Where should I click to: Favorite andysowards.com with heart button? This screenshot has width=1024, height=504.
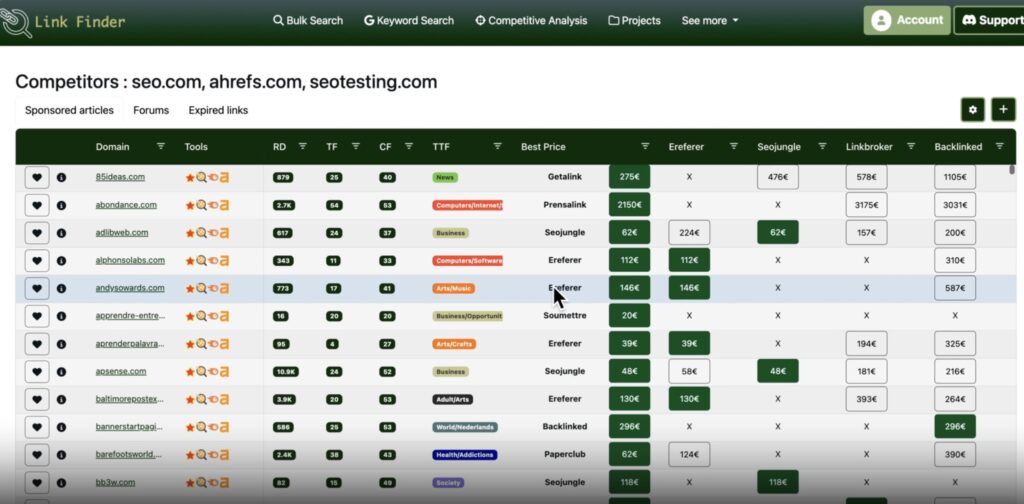coord(37,288)
